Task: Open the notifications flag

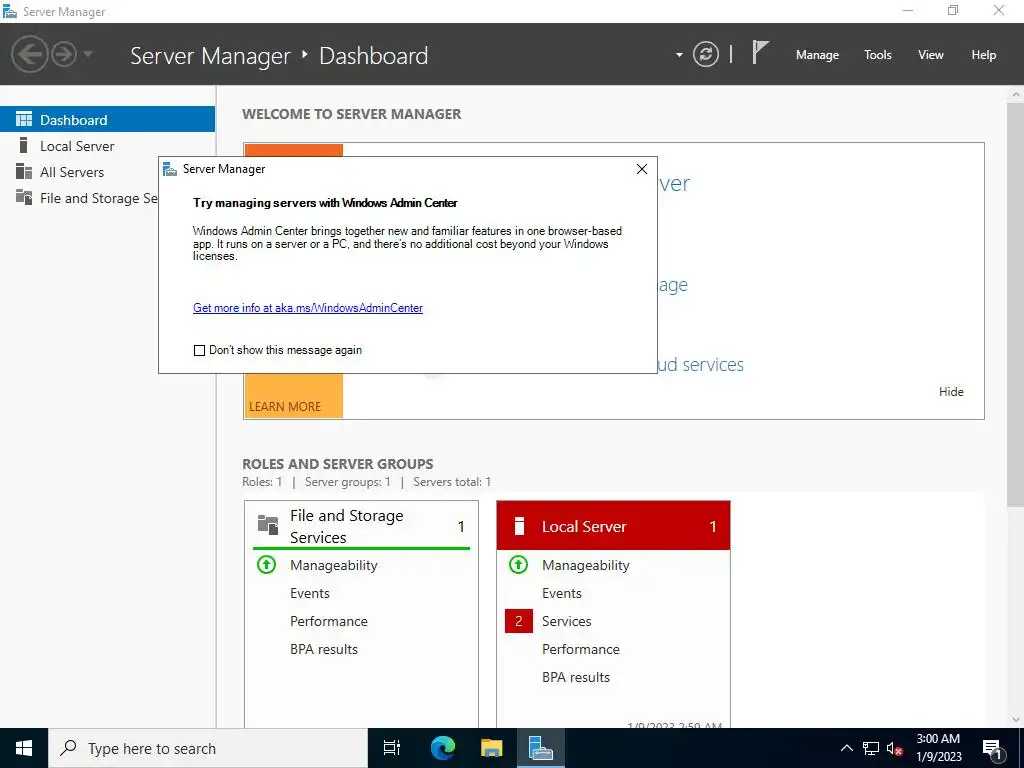Action: (760, 52)
